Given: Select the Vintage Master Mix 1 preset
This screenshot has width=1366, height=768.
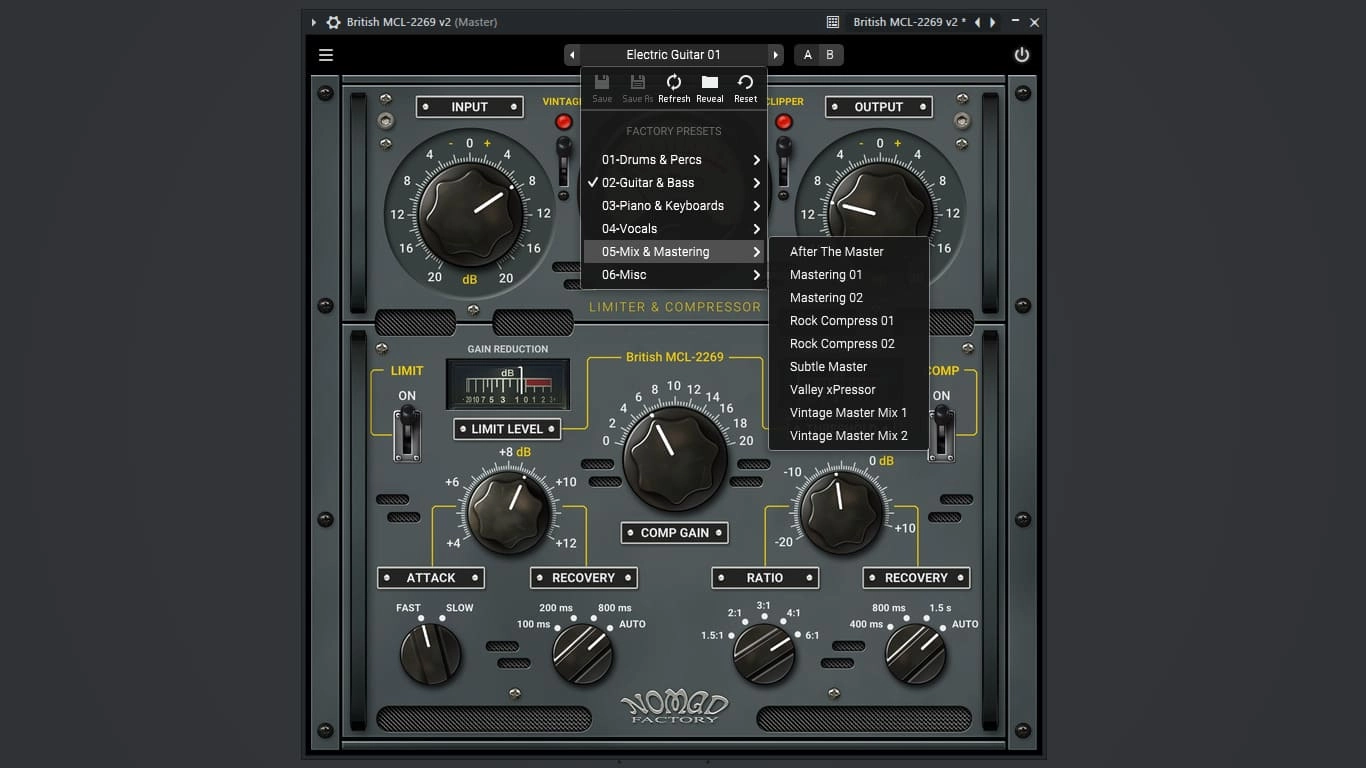Looking at the screenshot, I should click(x=849, y=413).
